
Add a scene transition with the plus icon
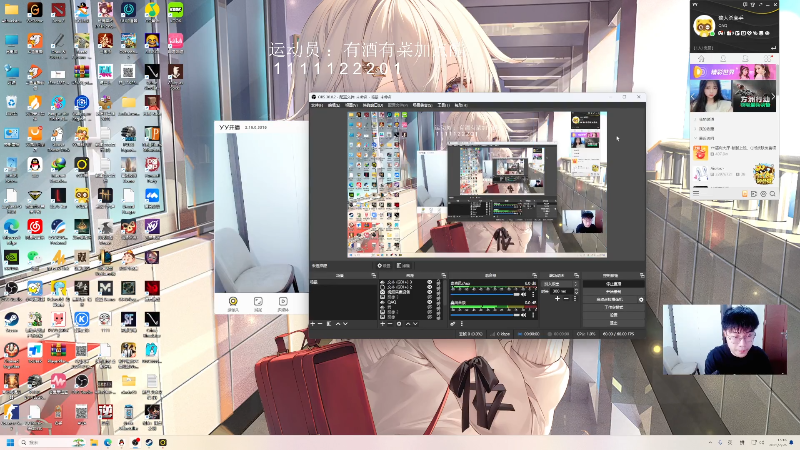tap(558, 299)
